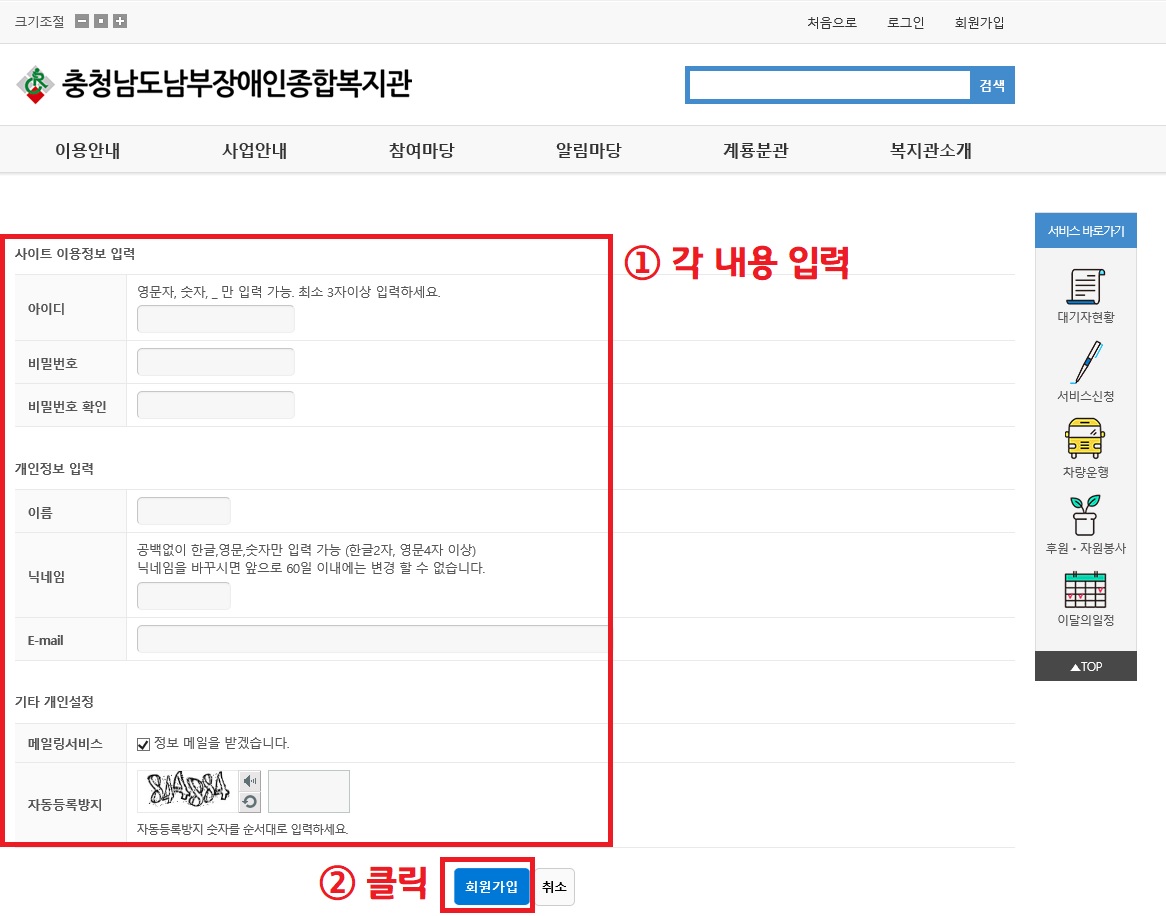
Task: Open the 후원·자원봉사 plant icon
Action: (1085, 515)
